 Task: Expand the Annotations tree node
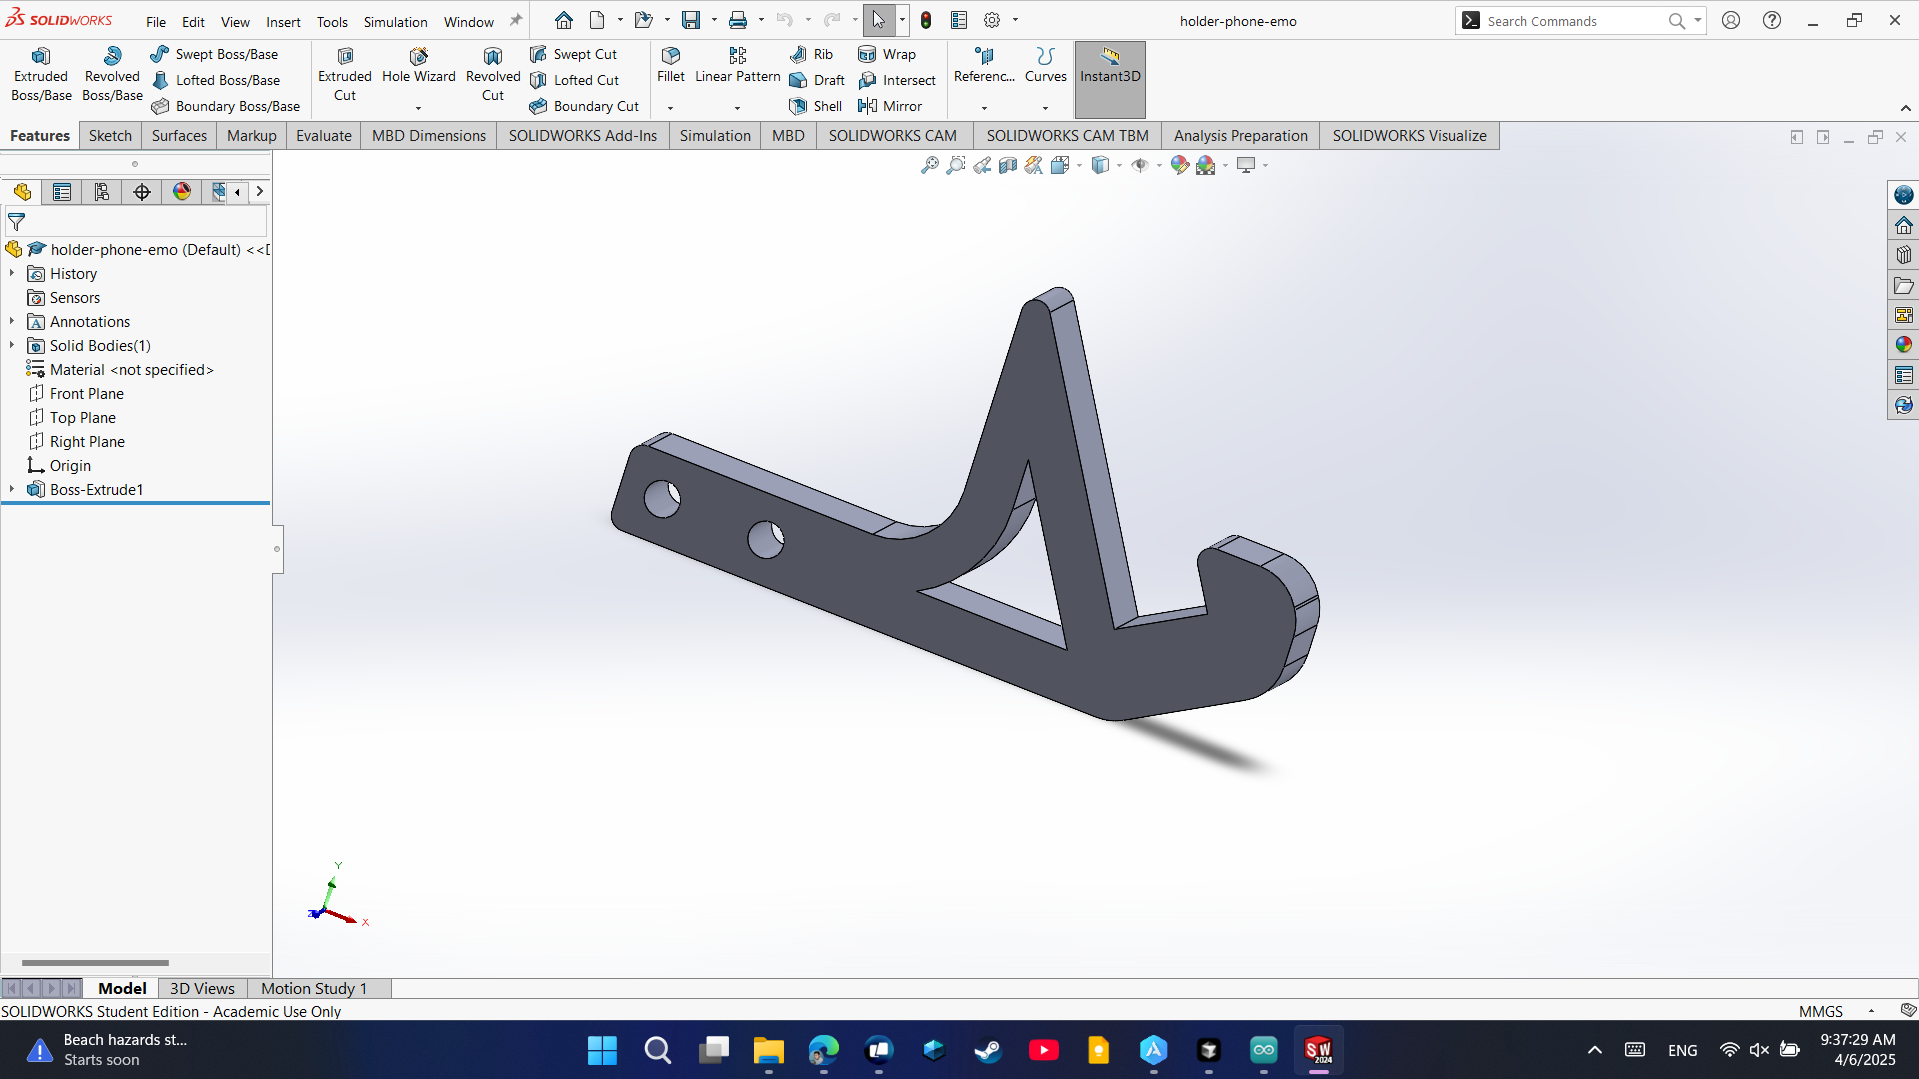coord(12,321)
